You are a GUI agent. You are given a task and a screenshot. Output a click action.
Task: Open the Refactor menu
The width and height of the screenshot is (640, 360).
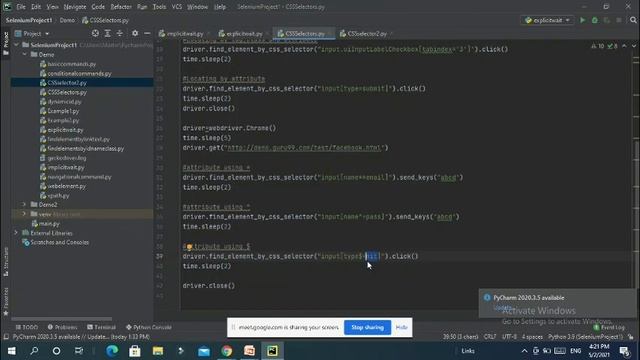121,7
